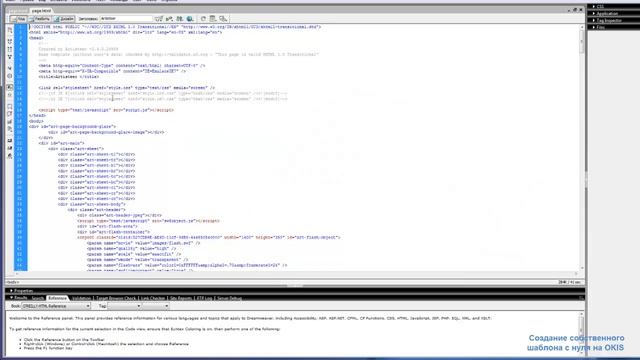Screen dimensions: 640x360
Task: Open the View Options toolbar icon
Action: 213,19
